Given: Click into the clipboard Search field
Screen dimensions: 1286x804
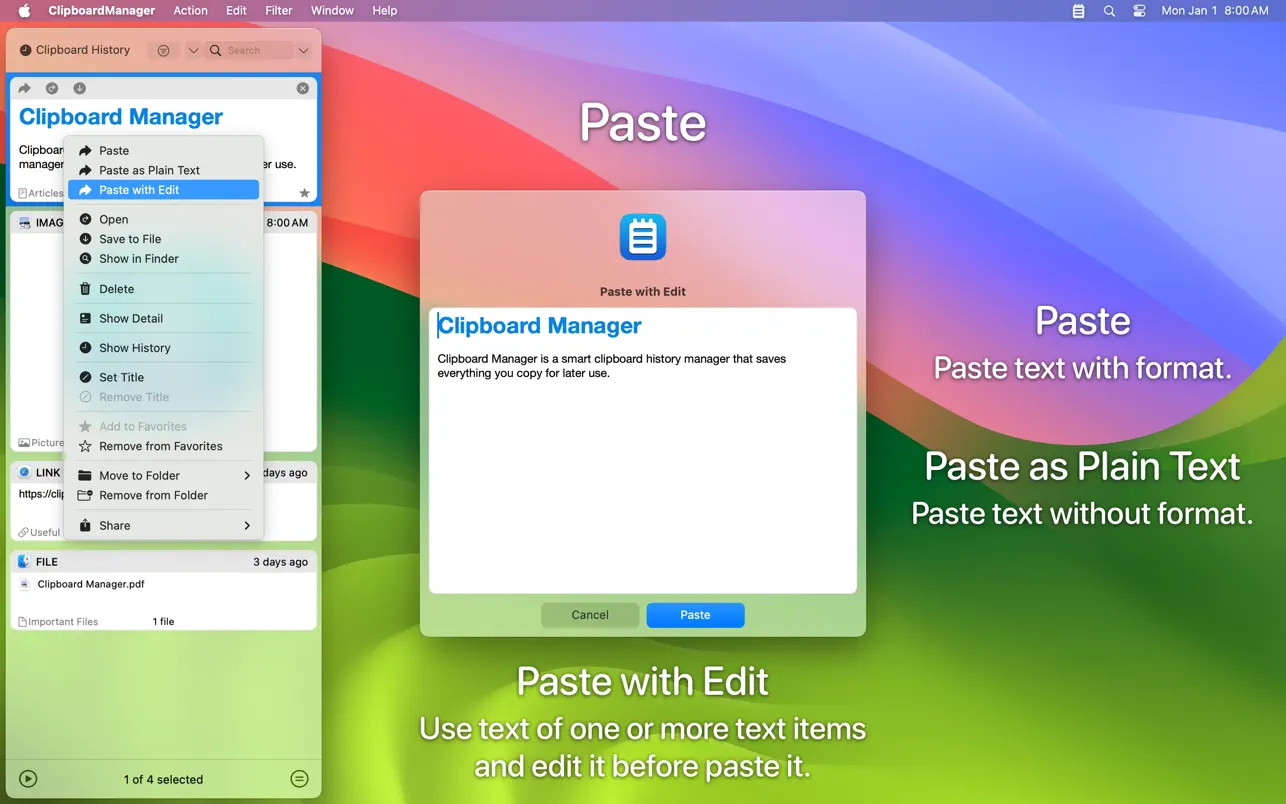Looking at the screenshot, I should pyautogui.click(x=256, y=50).
